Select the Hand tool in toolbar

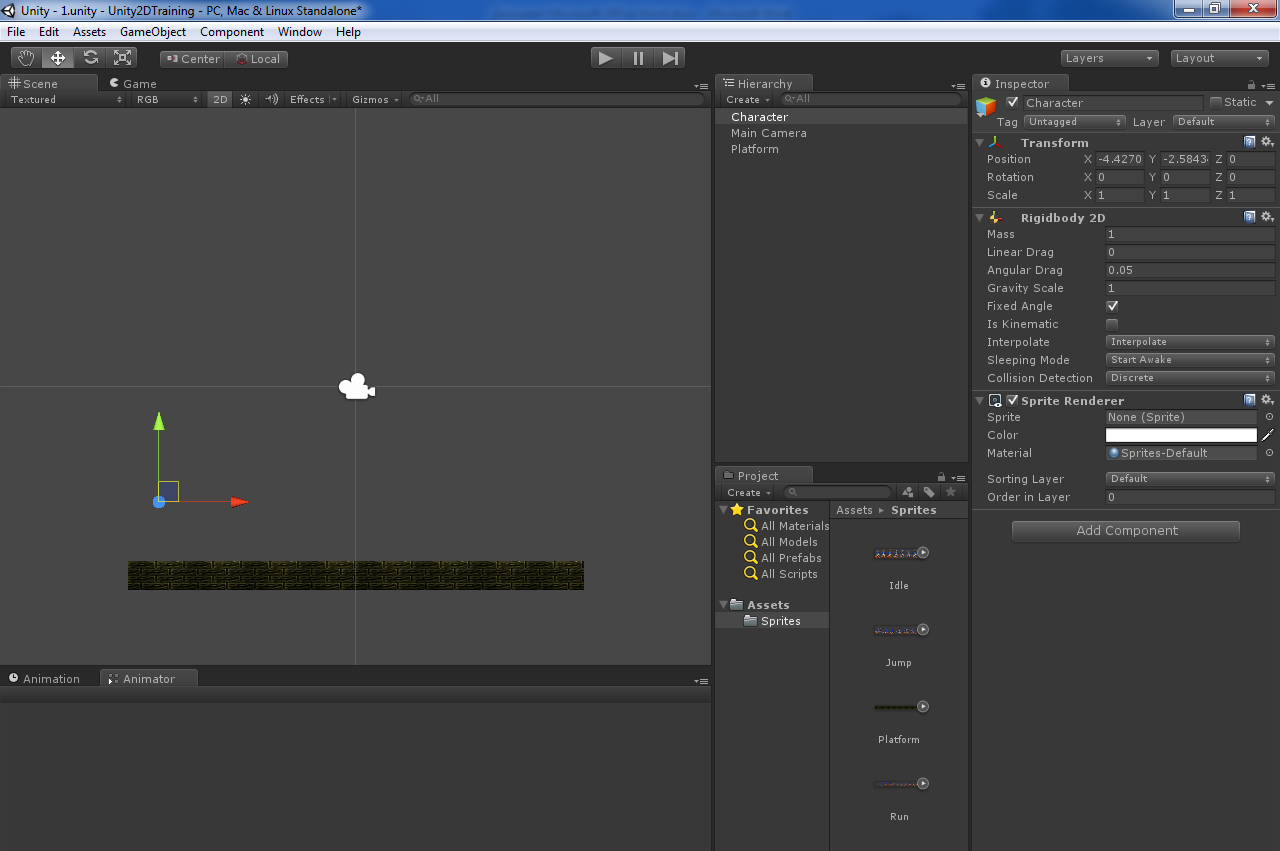tap(26, 58)
